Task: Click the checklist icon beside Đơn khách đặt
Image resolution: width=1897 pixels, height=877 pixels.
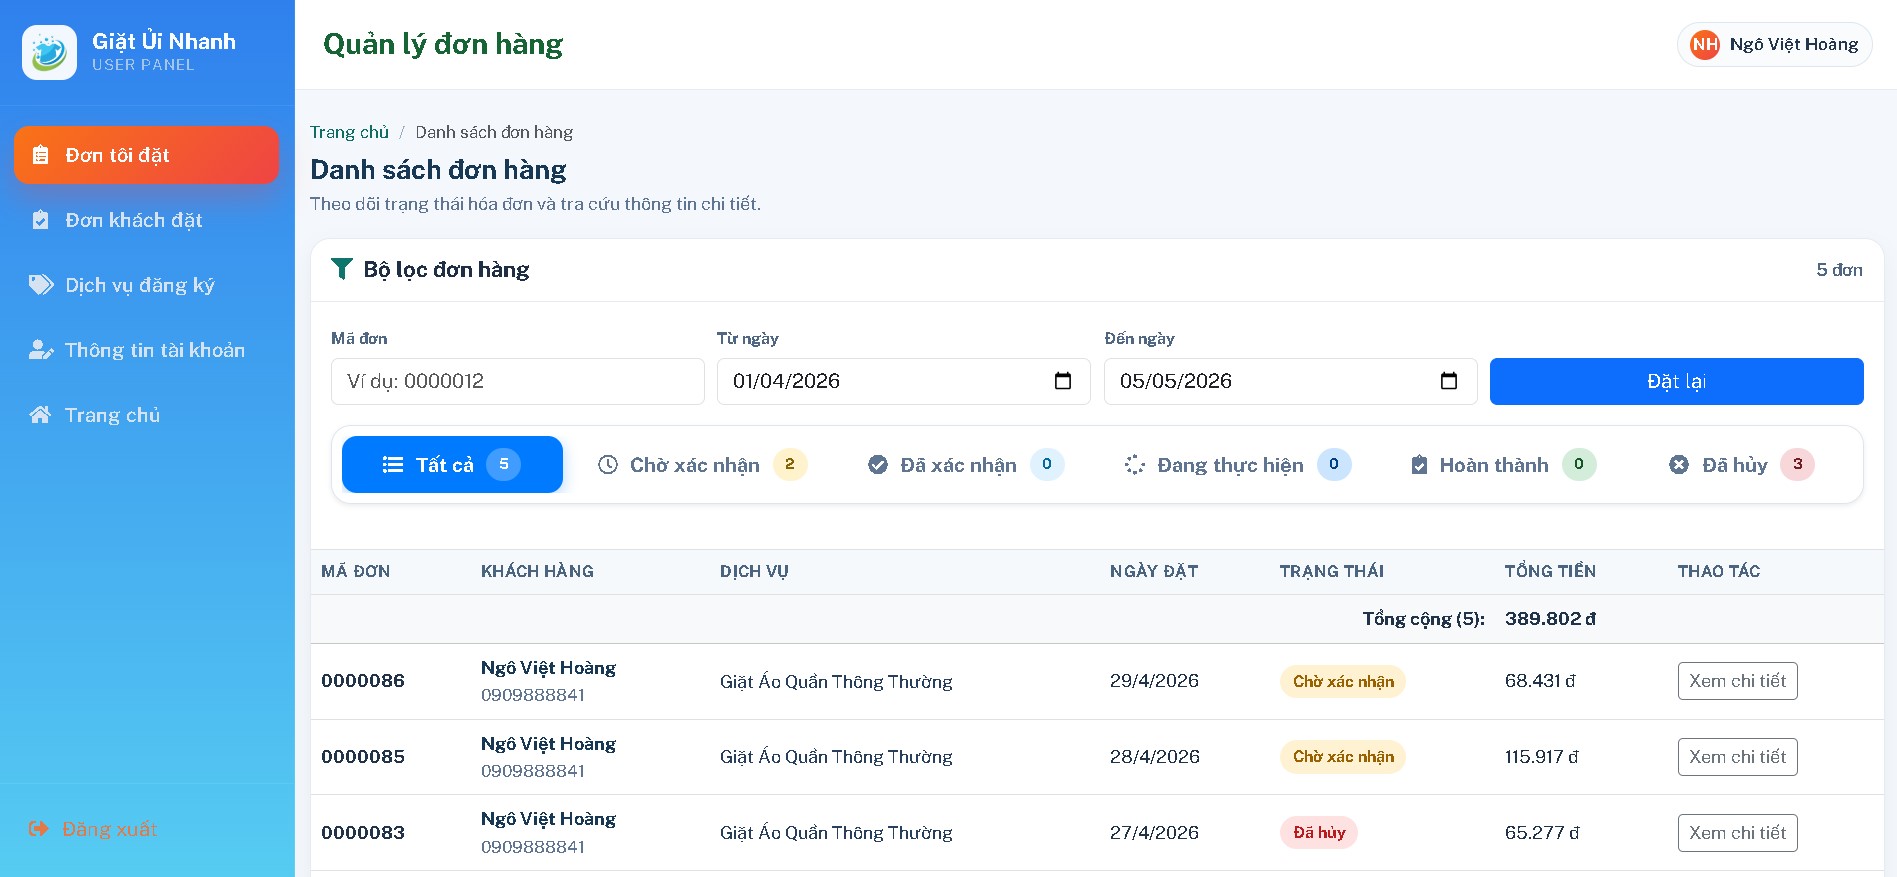Action: point(40,220)
